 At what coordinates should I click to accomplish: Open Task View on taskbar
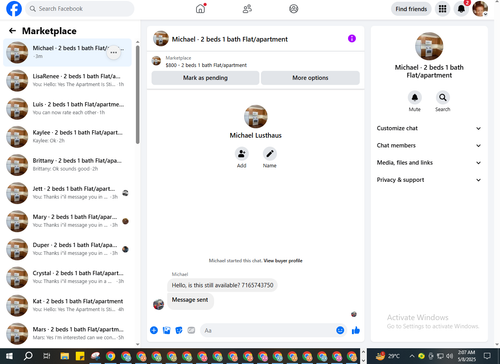[x=47, y=356]
